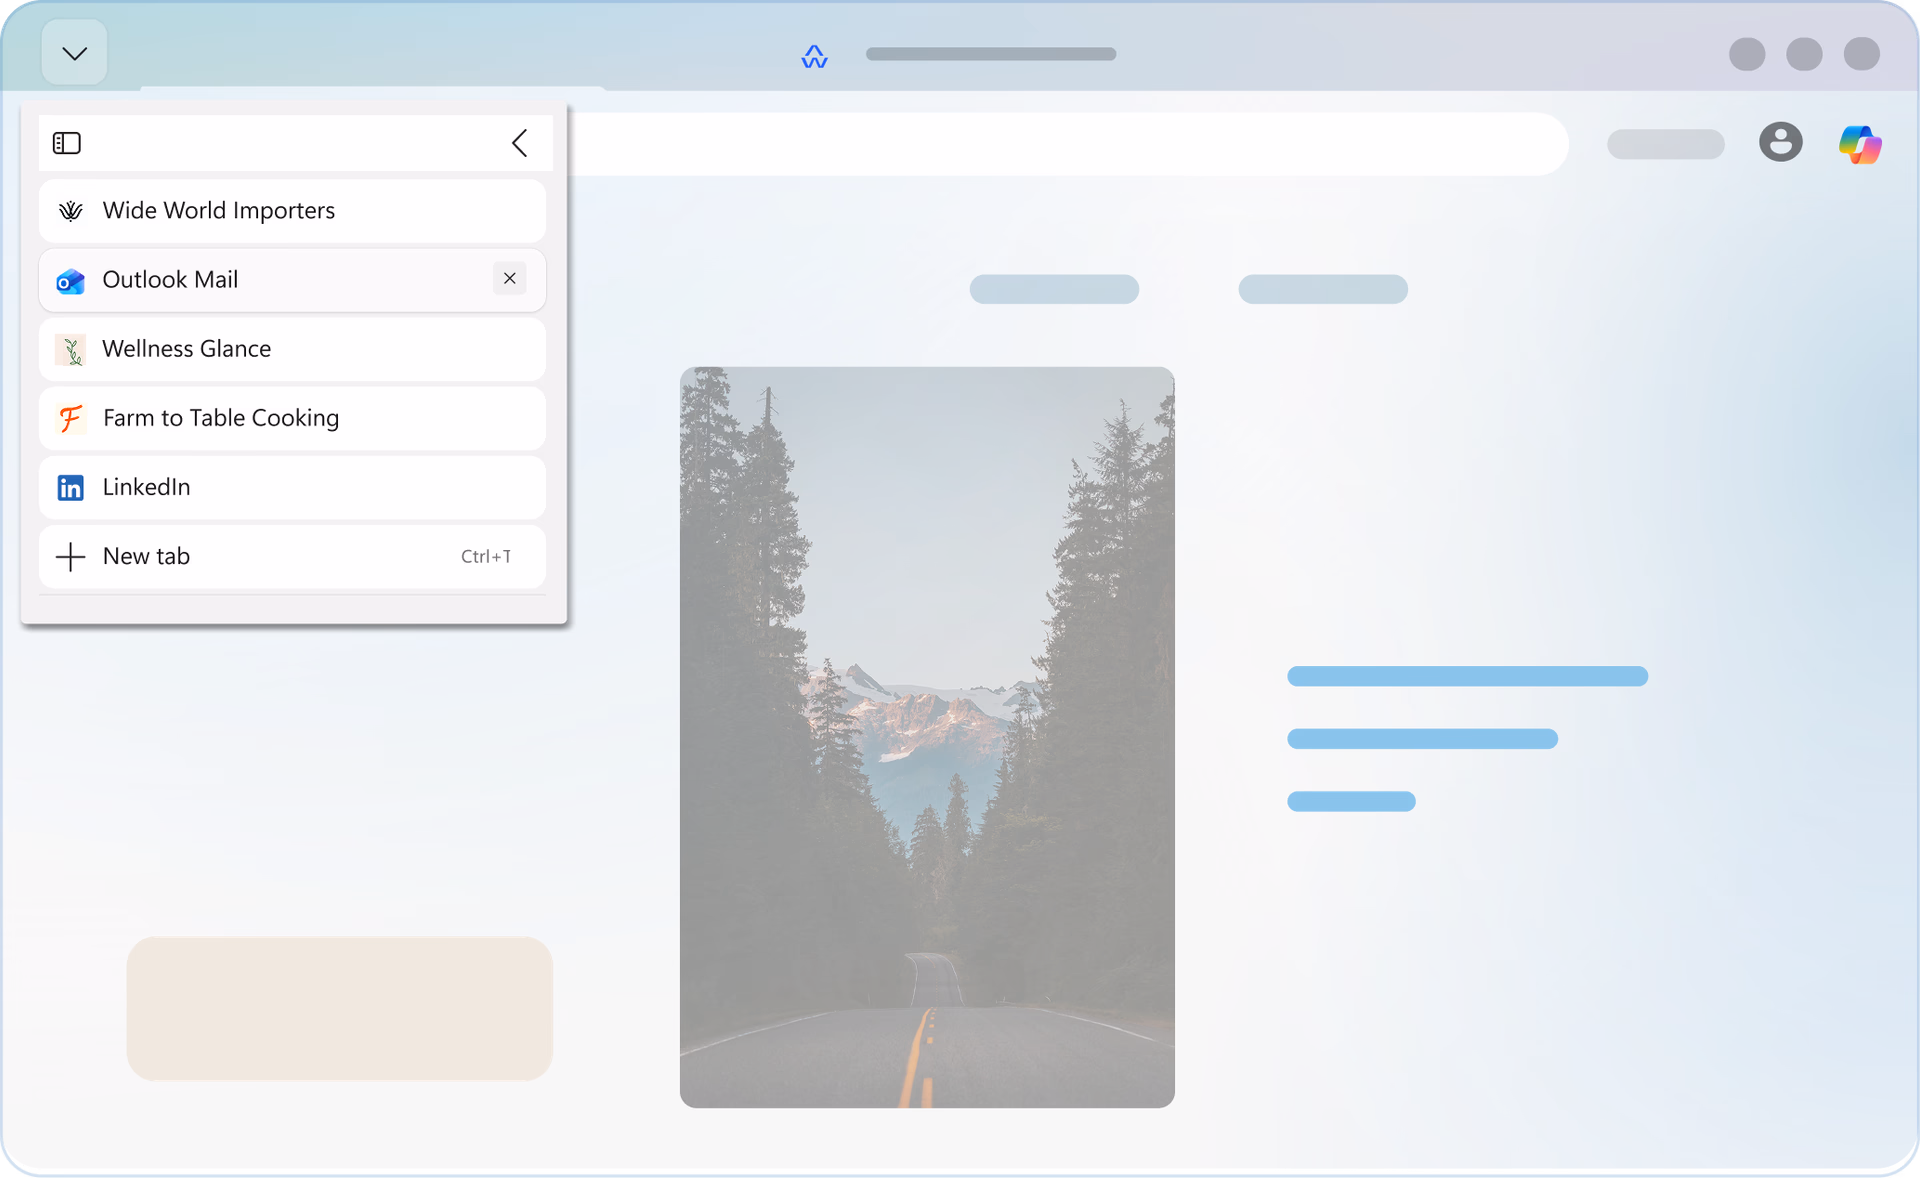The height and width of the screenshot is (1178, 1920).
Task: Click the Outlook Mail icon
Action: tap(70, 281)
